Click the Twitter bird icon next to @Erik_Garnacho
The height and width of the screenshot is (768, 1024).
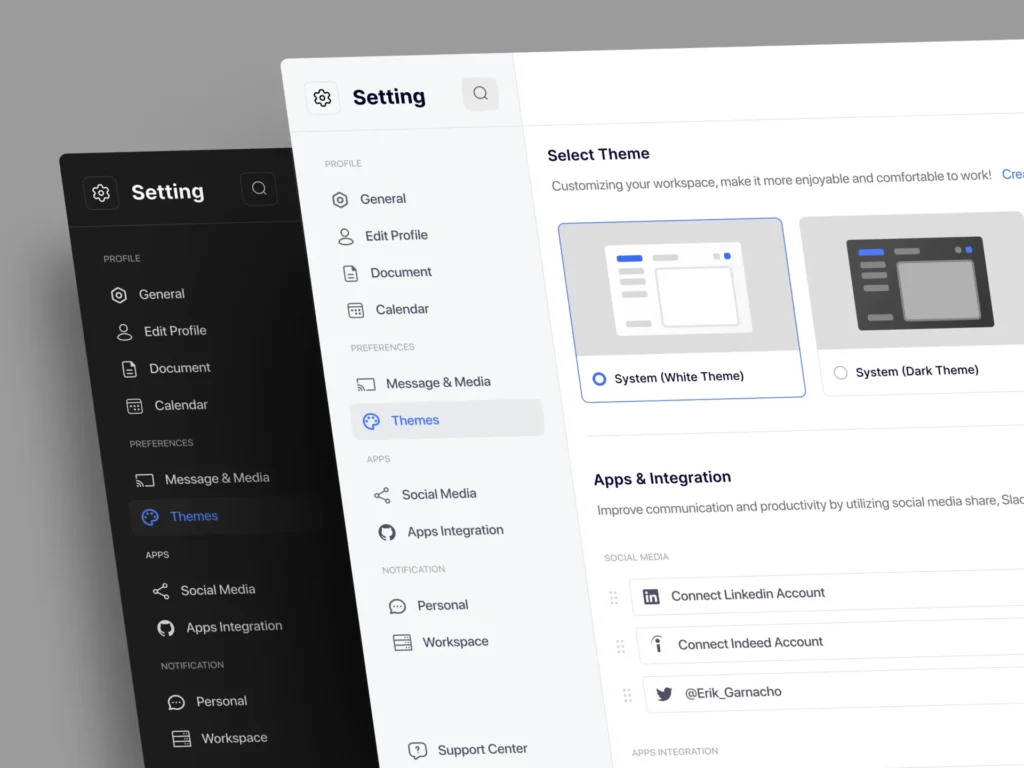point(664,693)
